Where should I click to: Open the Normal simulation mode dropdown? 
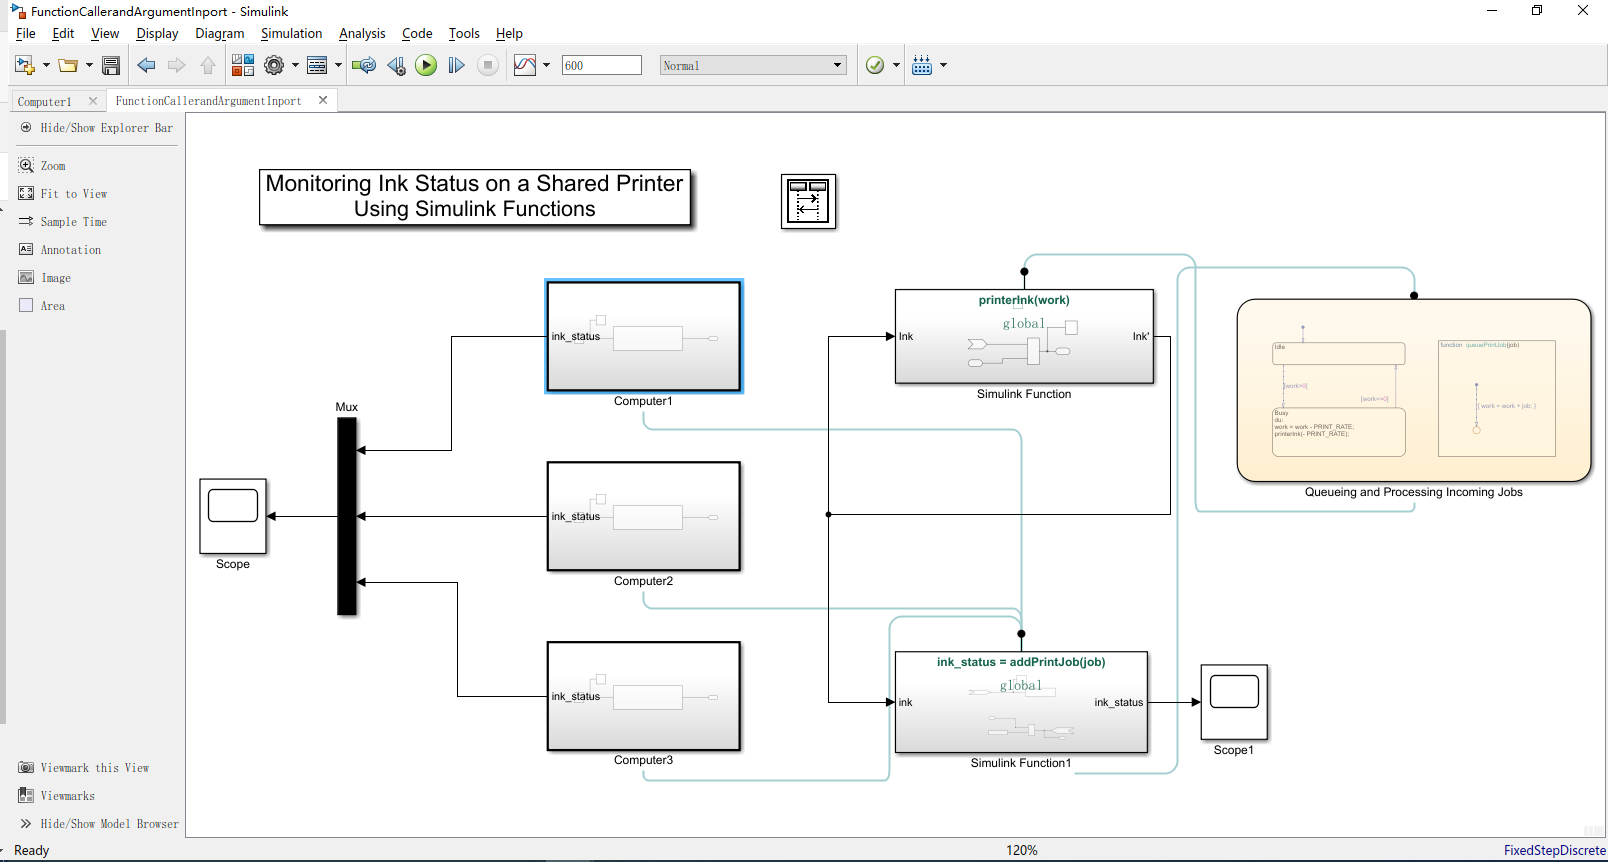tap(753, 66)
